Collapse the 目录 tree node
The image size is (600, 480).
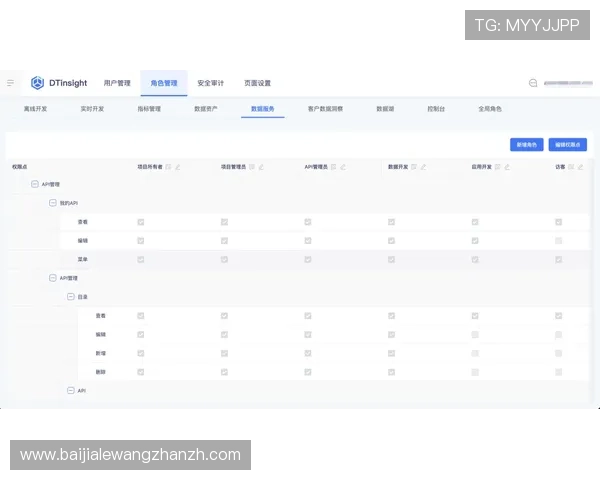point(71,296)
